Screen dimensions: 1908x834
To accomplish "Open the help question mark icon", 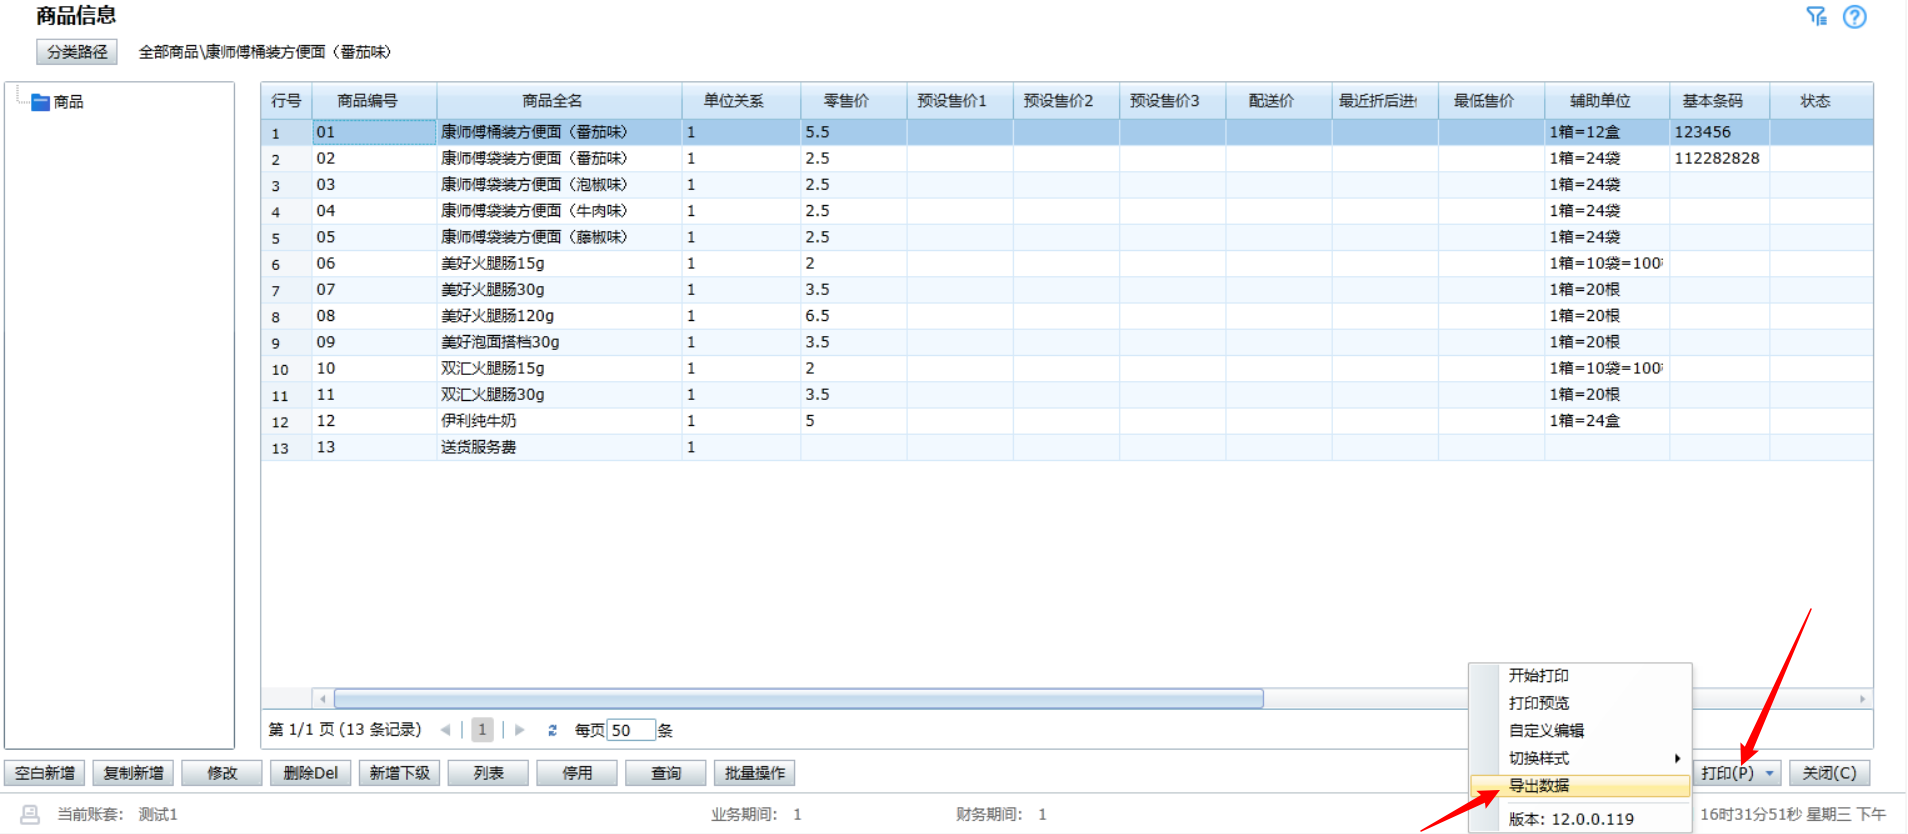I will tap(1854, 17).
